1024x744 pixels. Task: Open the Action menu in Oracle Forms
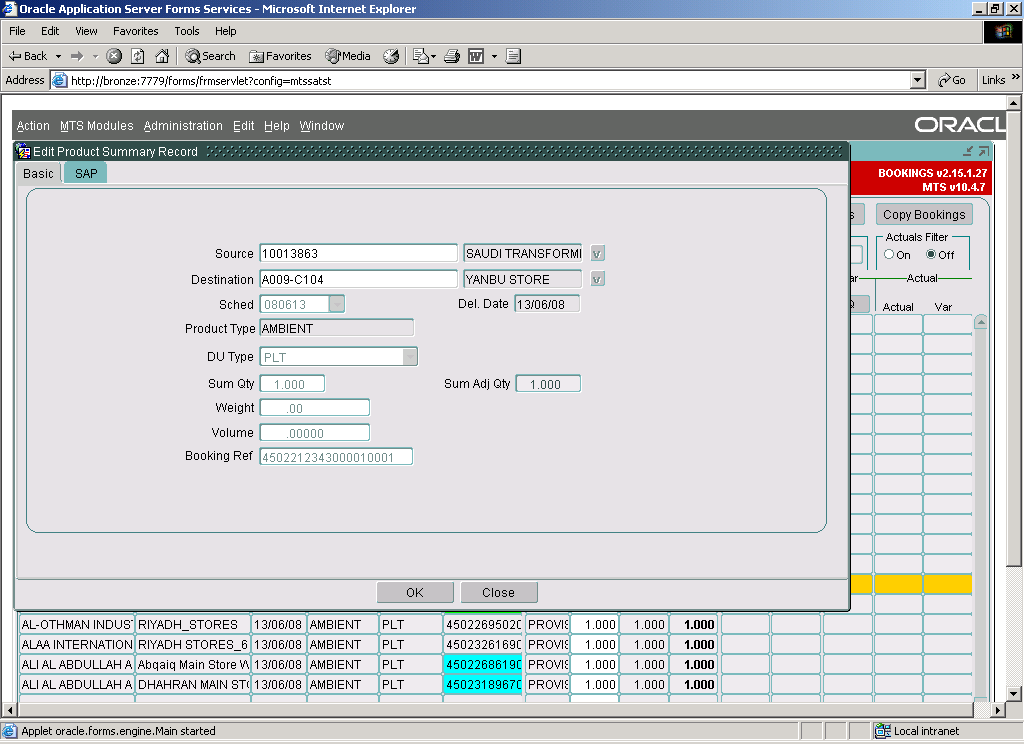[33, 125]
